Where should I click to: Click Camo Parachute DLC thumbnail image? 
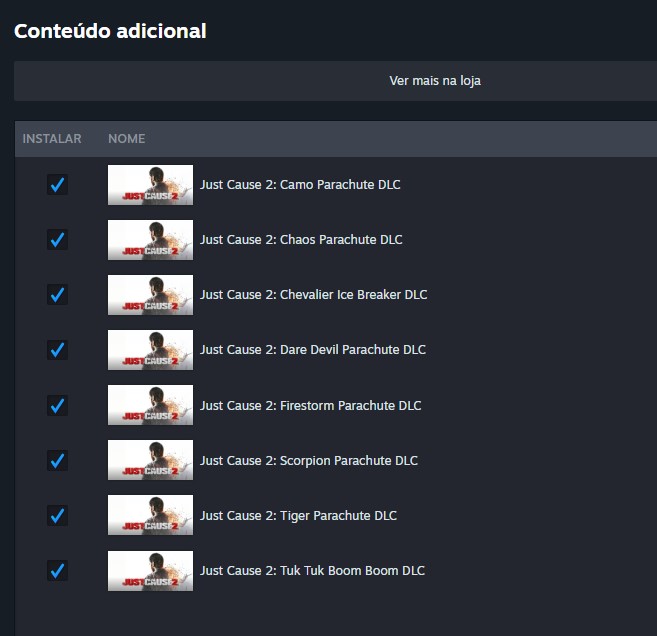[x=150, y=185]
